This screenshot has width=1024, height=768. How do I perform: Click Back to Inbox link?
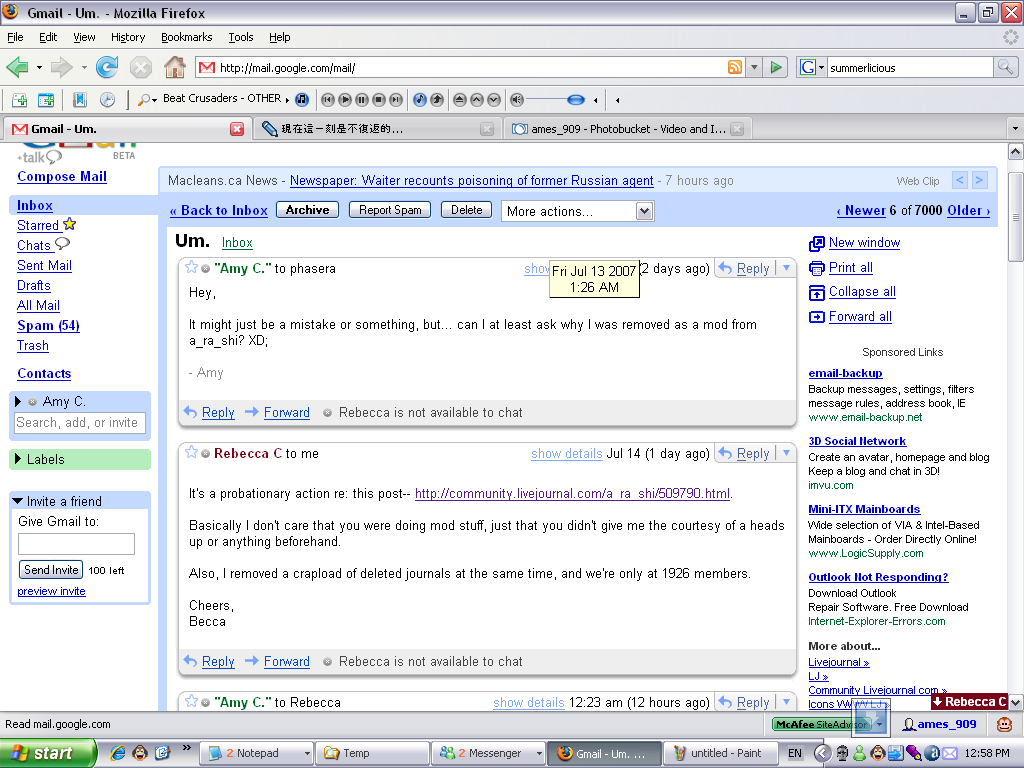click(219, 210)
